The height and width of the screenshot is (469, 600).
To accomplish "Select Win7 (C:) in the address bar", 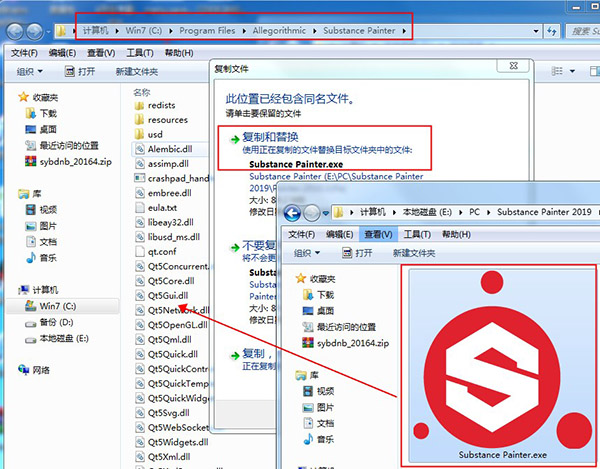I will point(144,30).
